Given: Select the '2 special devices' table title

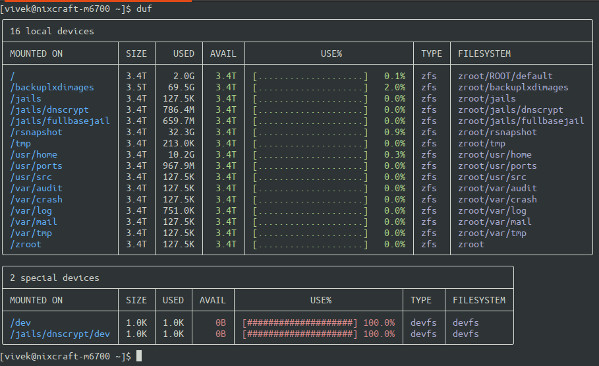Looking at the screenshot, I should (x=55, y=278).
